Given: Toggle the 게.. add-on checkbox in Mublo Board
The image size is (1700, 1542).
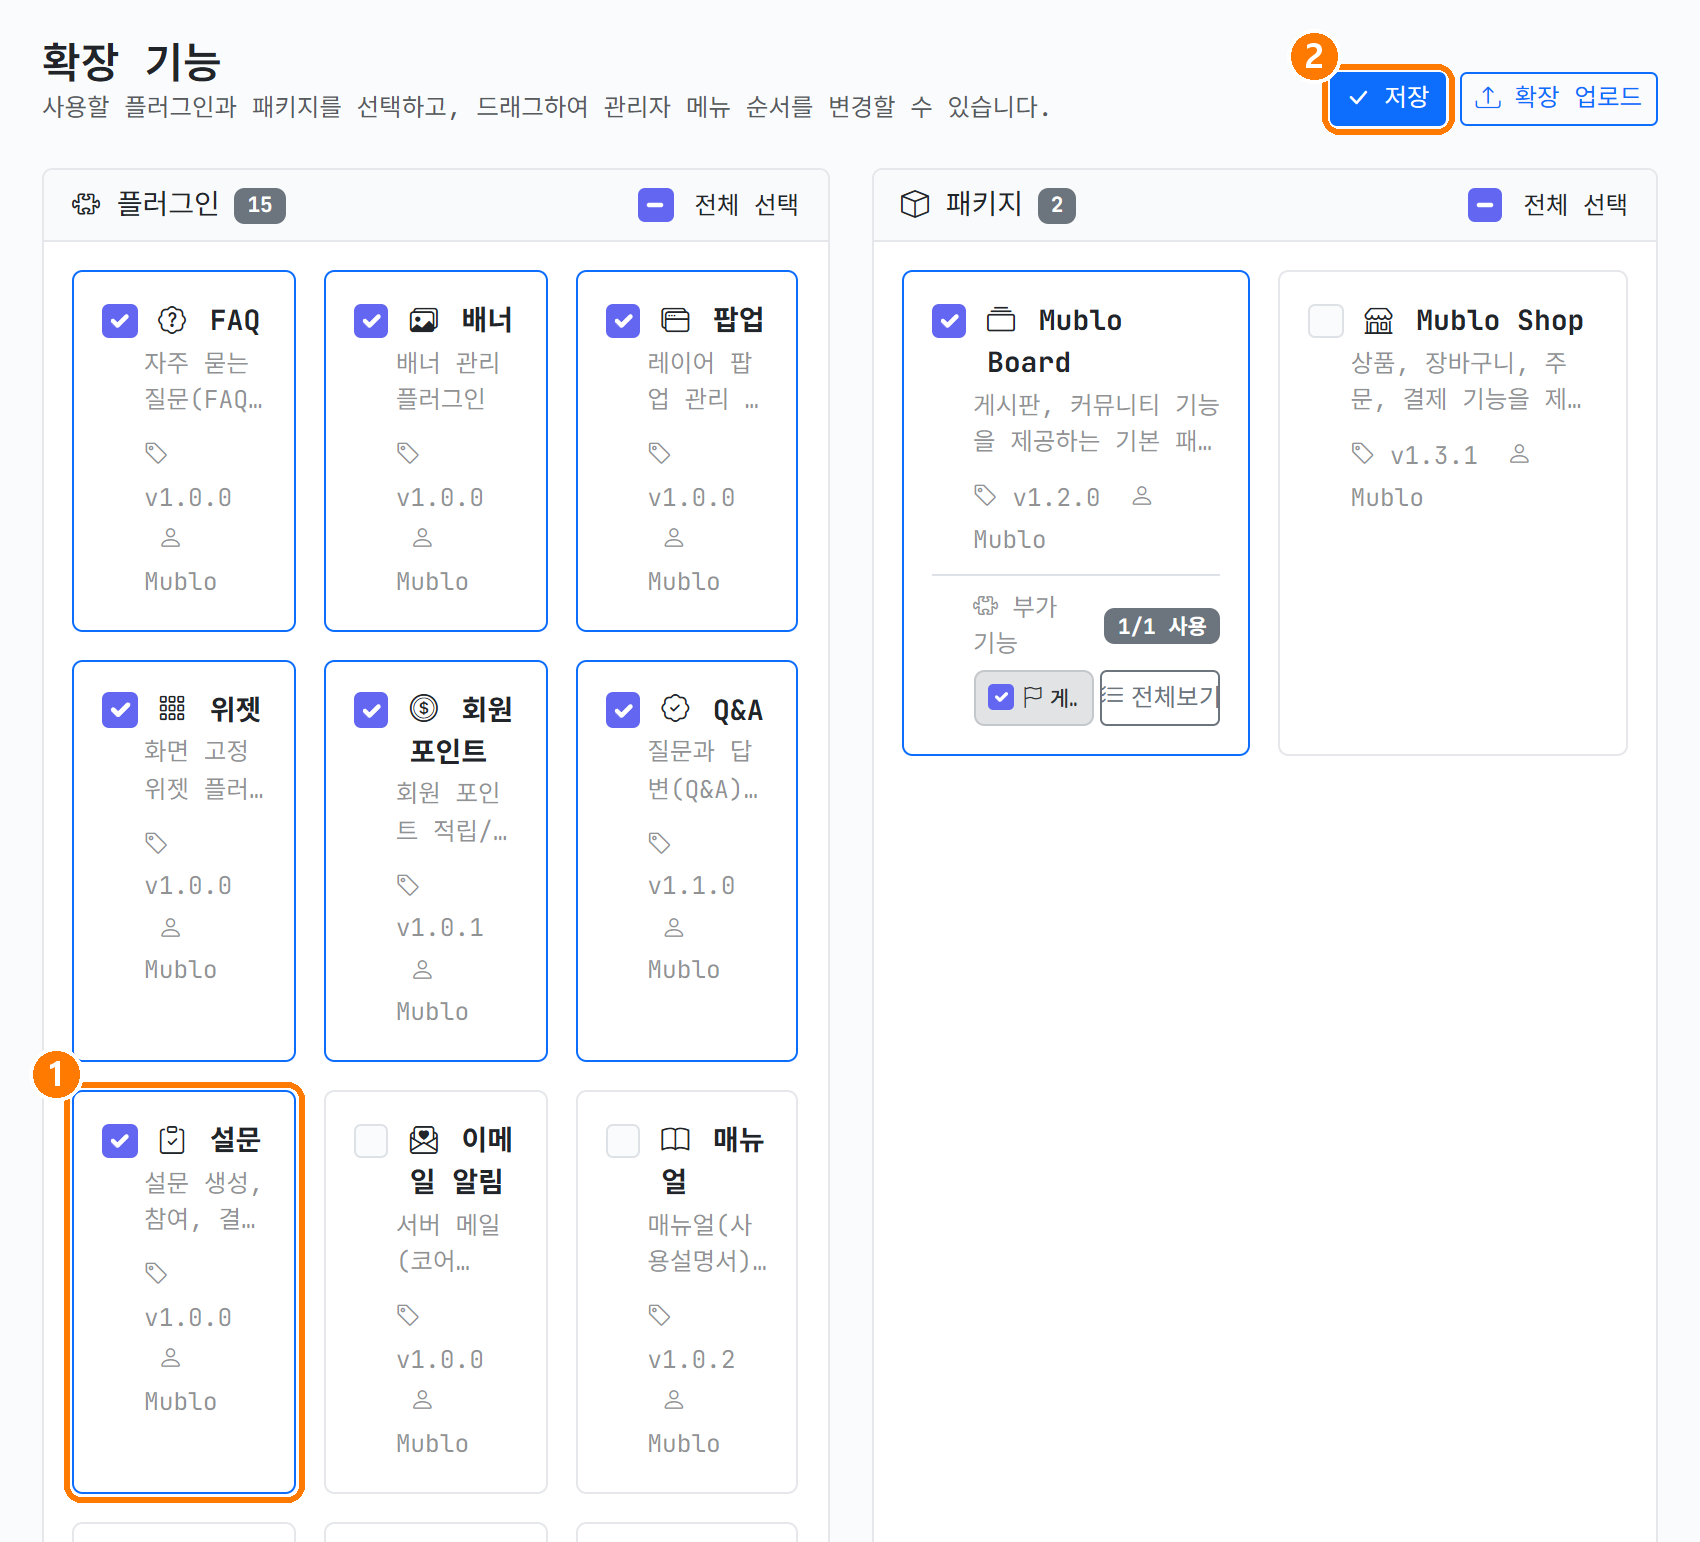Looking at the screenshot, I should tap(1001, 697).
